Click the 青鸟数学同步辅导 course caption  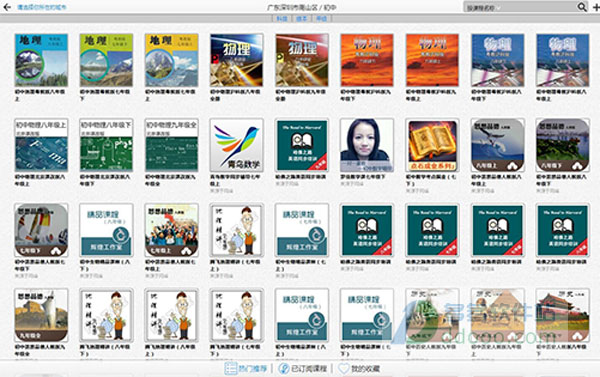pos(235,180)
